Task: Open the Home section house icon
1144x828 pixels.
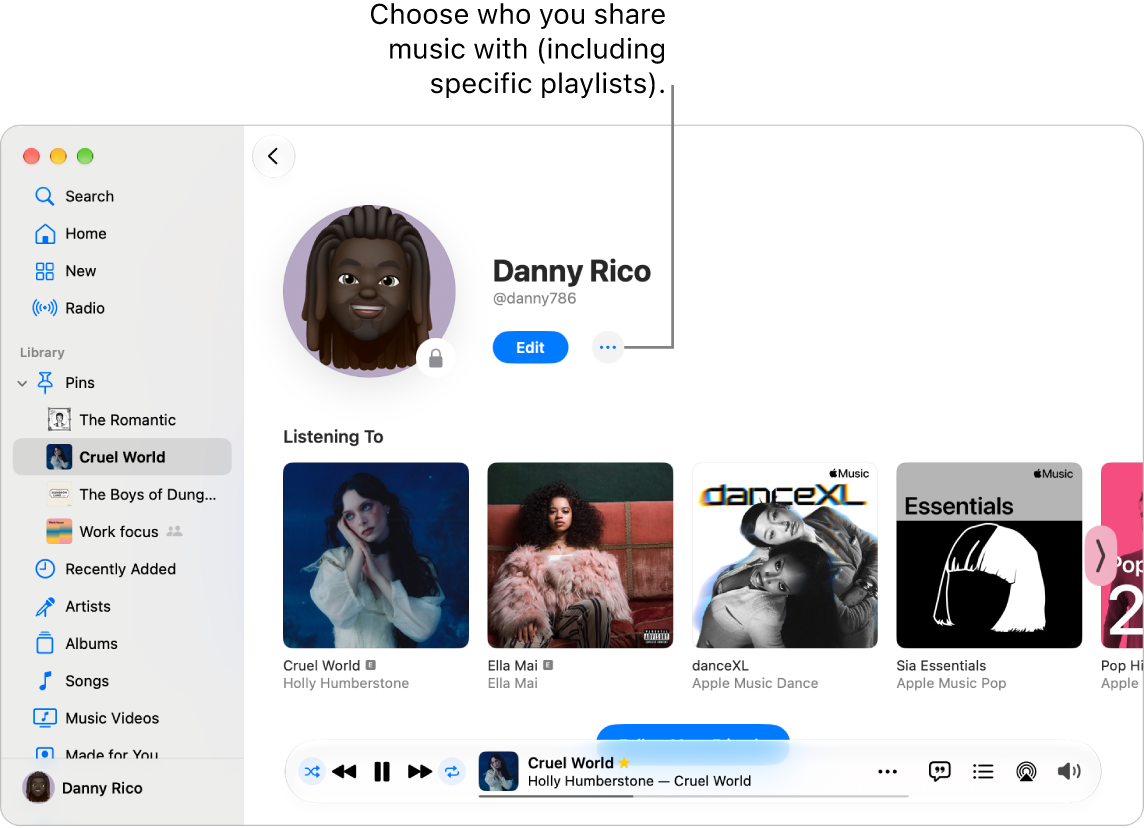Action: 45,233
